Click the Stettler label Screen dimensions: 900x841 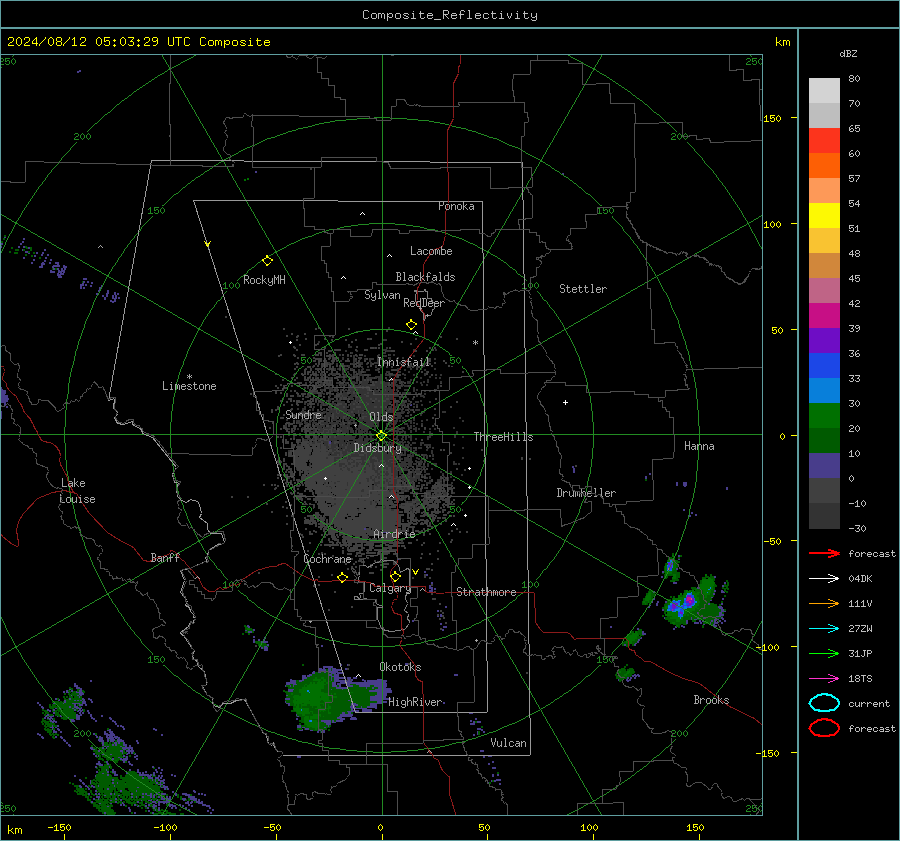pyautogui.click(x=583, y=289)
